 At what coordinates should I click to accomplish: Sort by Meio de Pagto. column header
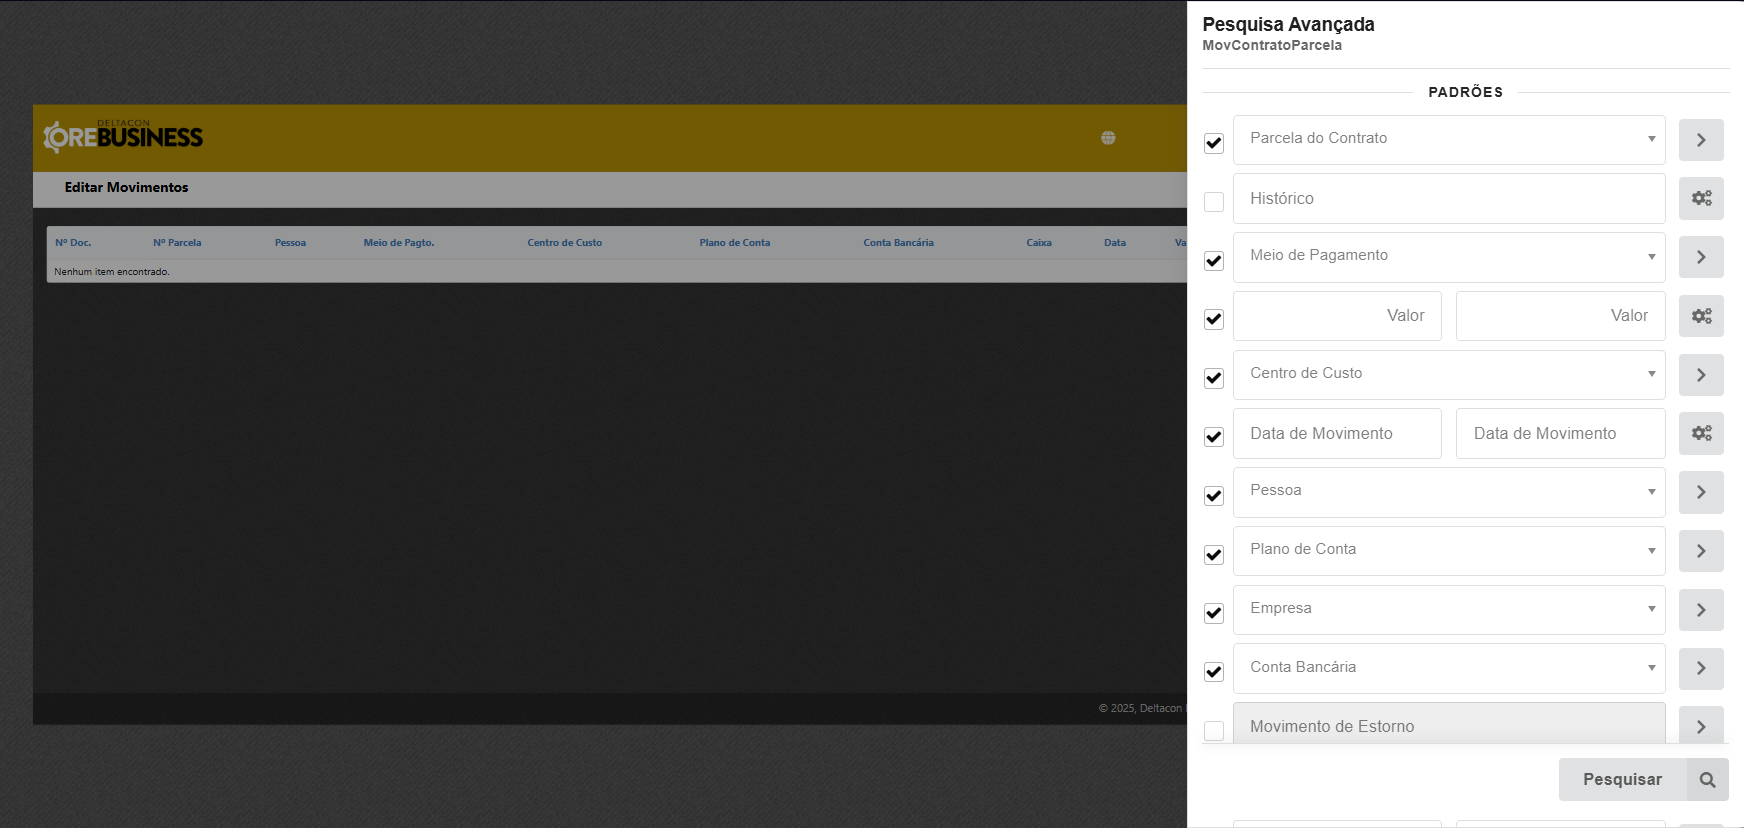[398, 243]
